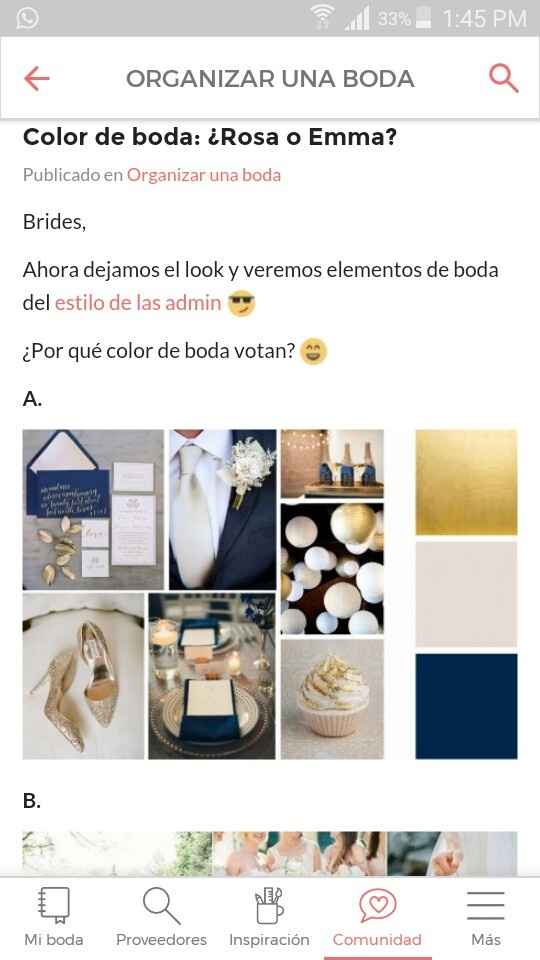This screenshot has height=960, width=540.
Task: Open Mi boda notebook icon
Action: [54, 906]
